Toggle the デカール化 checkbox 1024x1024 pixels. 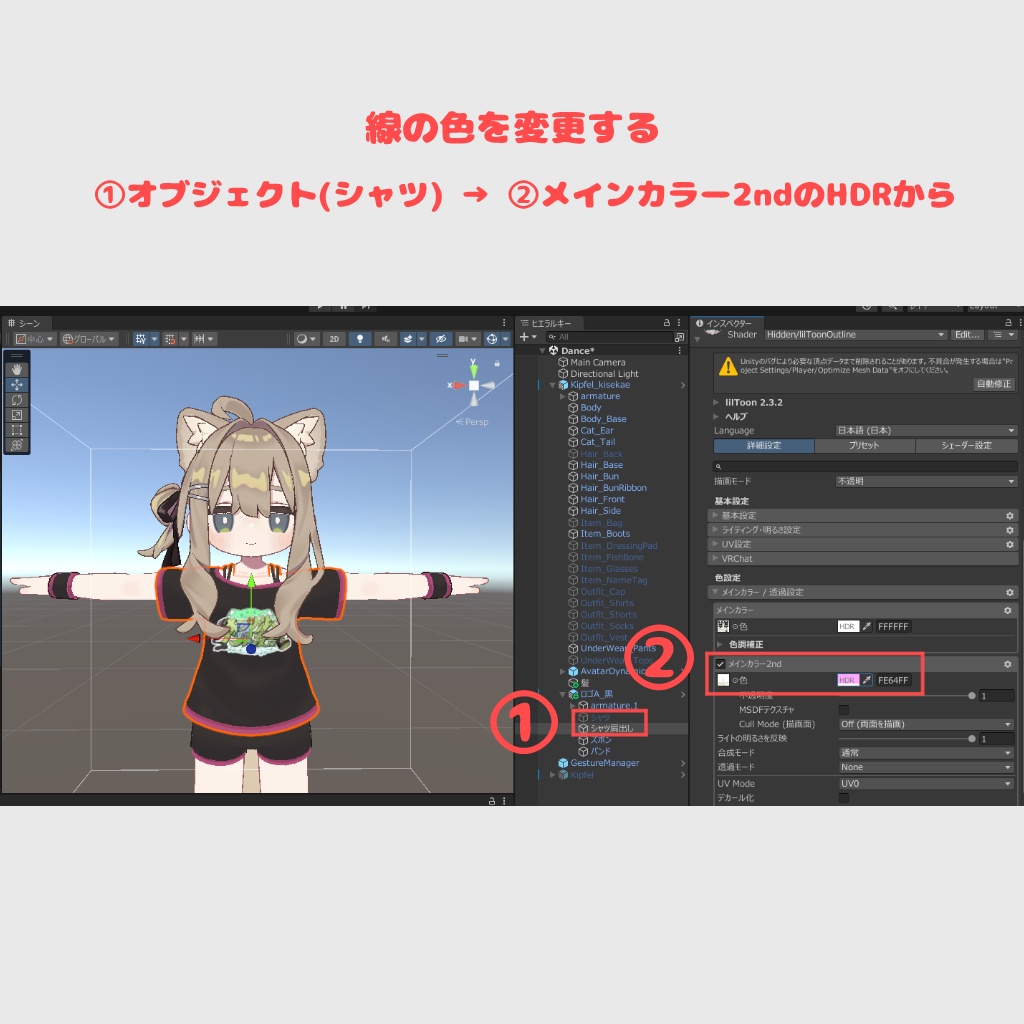click(843, 799)
